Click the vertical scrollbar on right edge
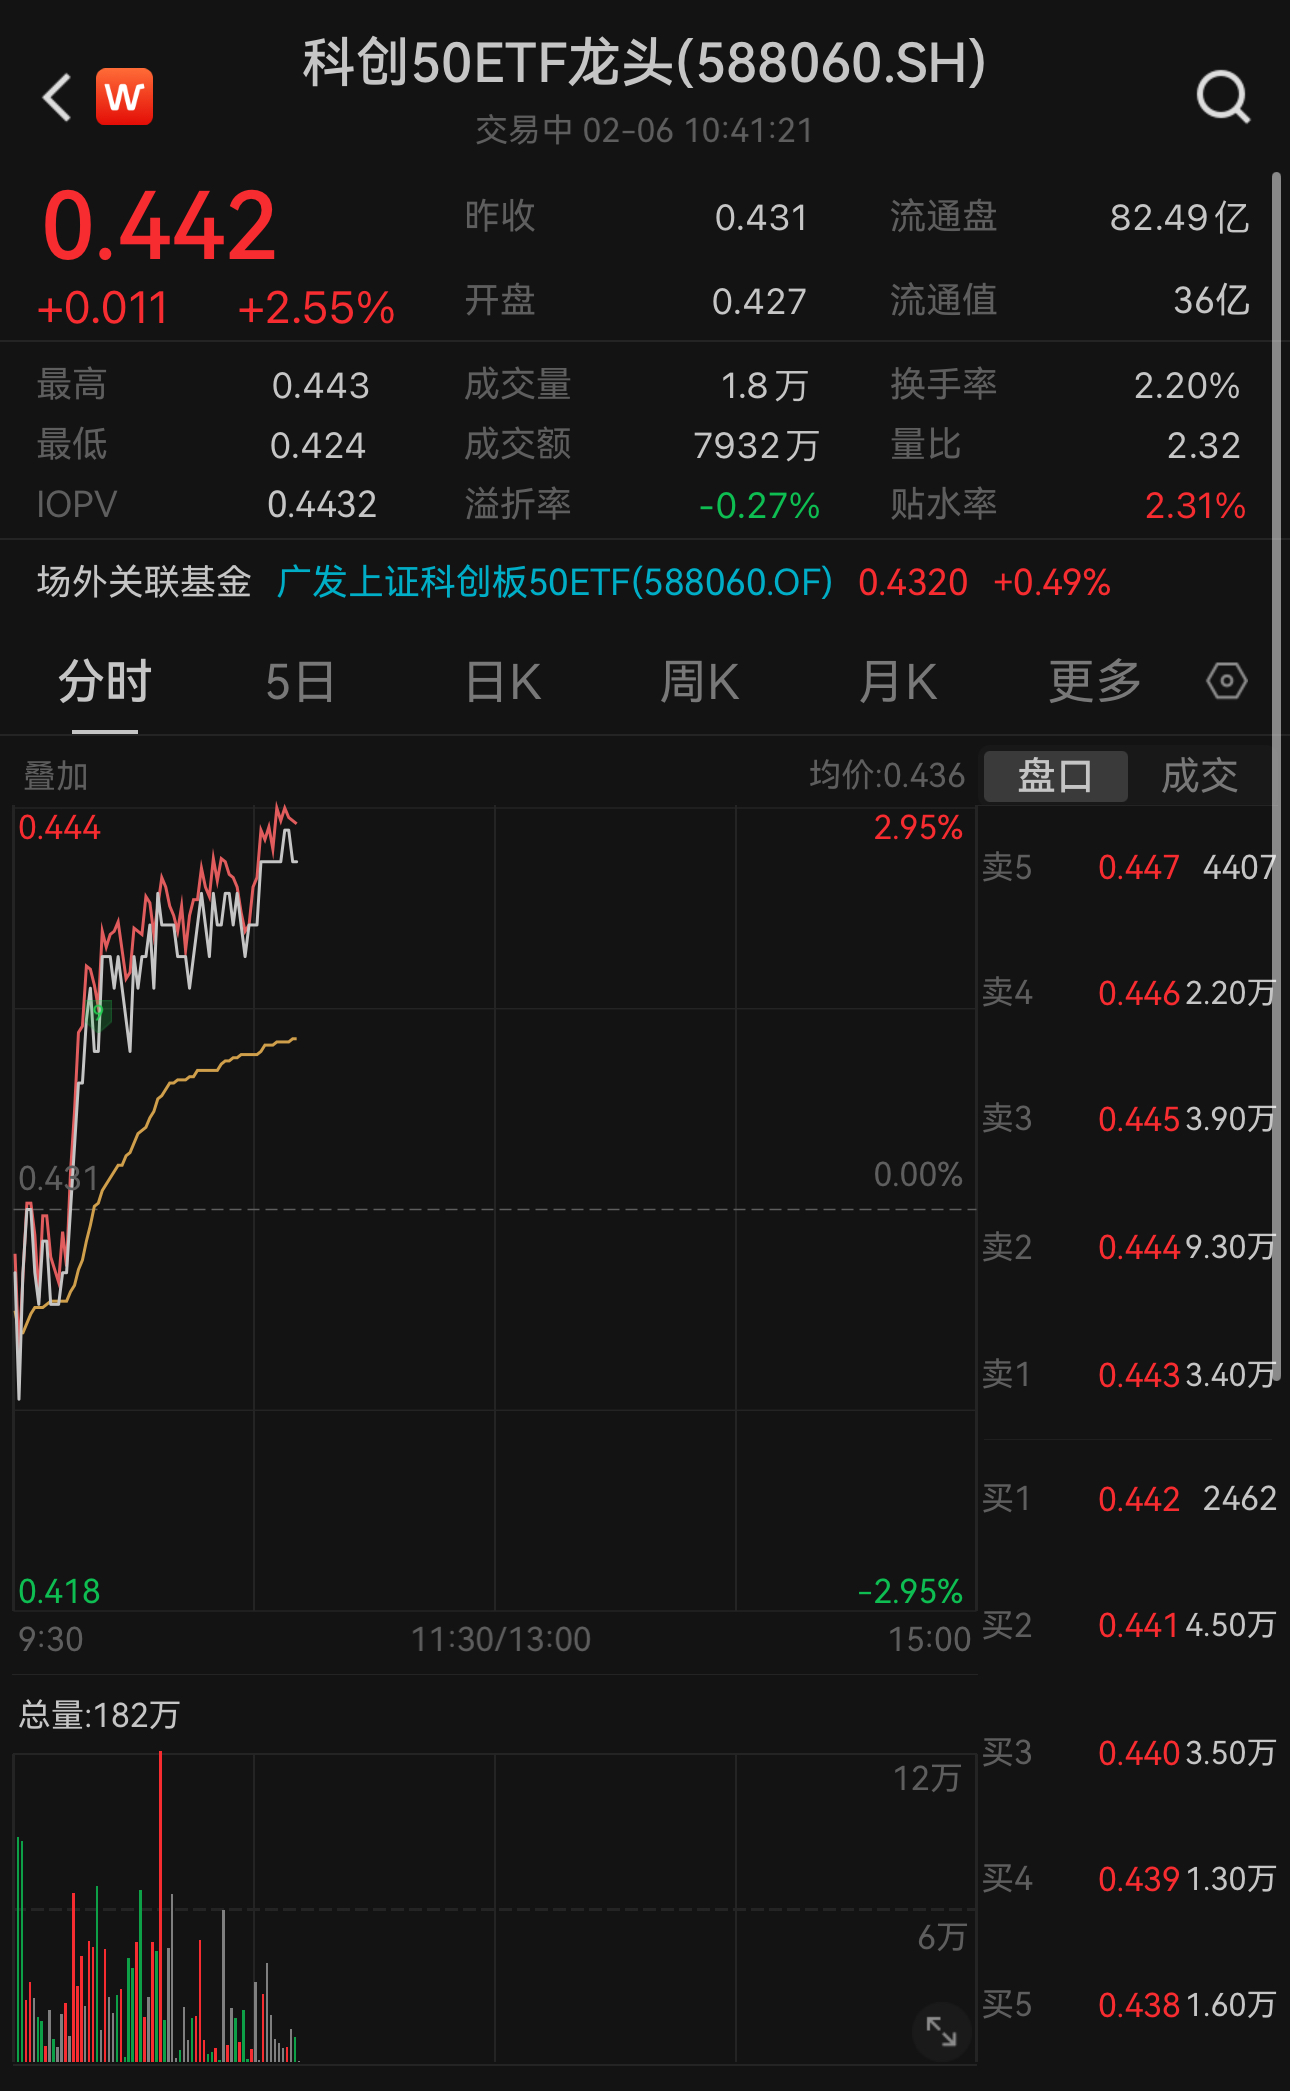Viewport: 1290px width, 2091px height. click(x=1276, y=776)
